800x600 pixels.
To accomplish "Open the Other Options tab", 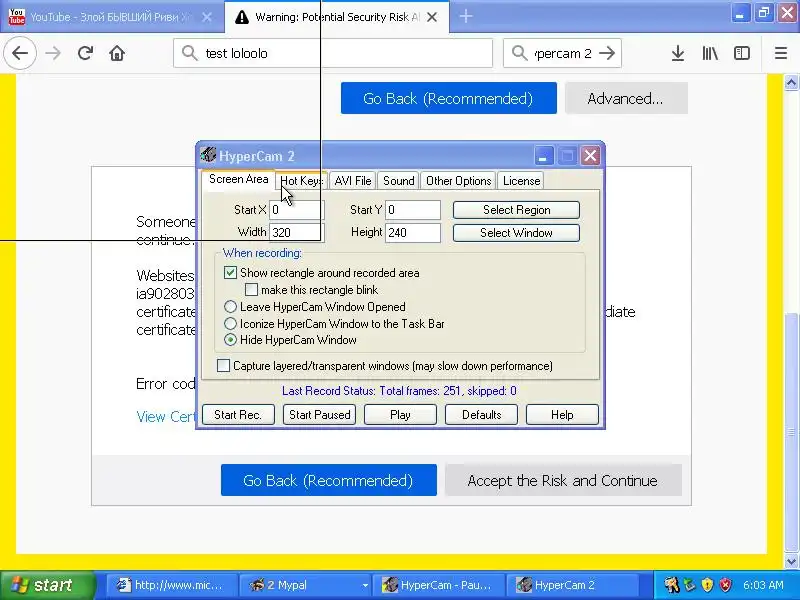I will [x=458, y=181].
